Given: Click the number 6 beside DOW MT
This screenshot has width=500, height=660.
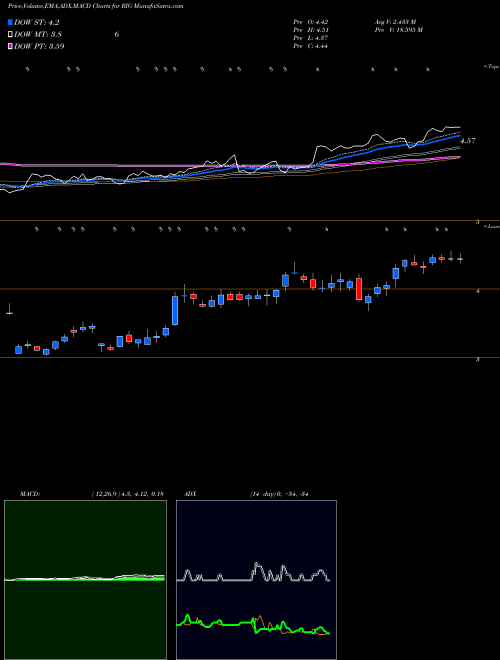Looking at the screenshot, I should point(117,35).
